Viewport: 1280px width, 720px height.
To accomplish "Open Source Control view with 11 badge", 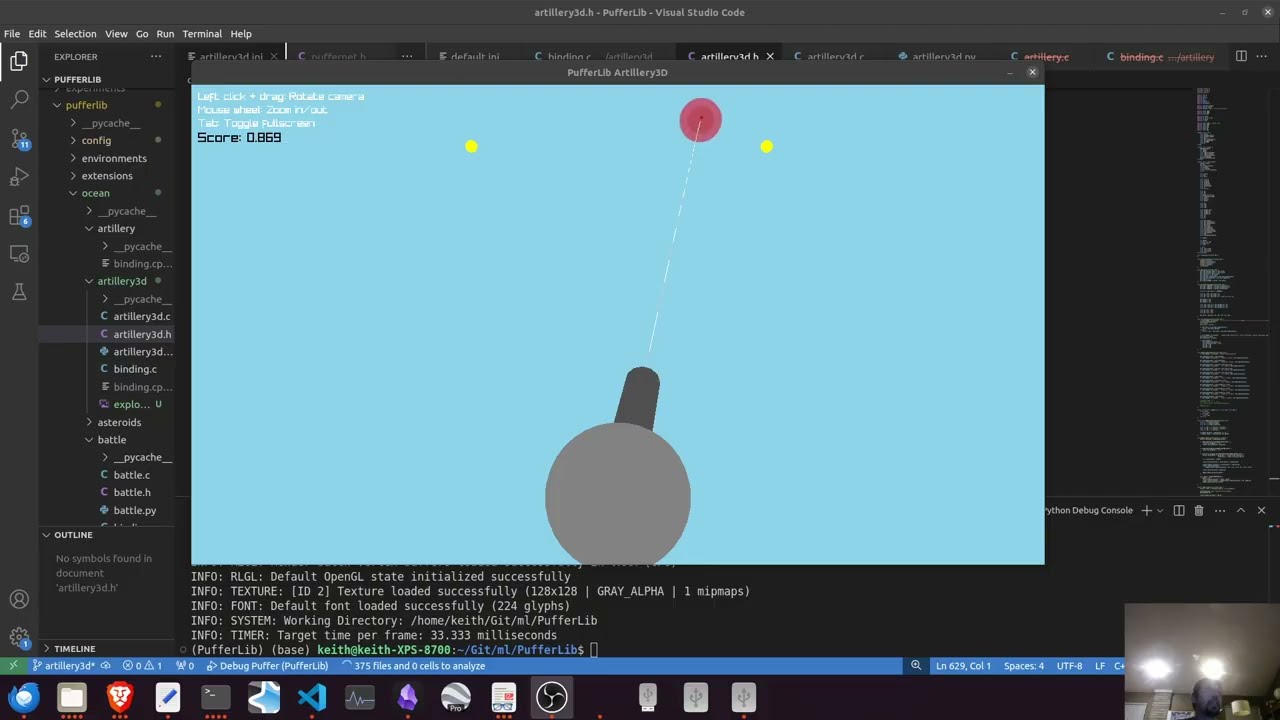I will [x=19, y=139].
